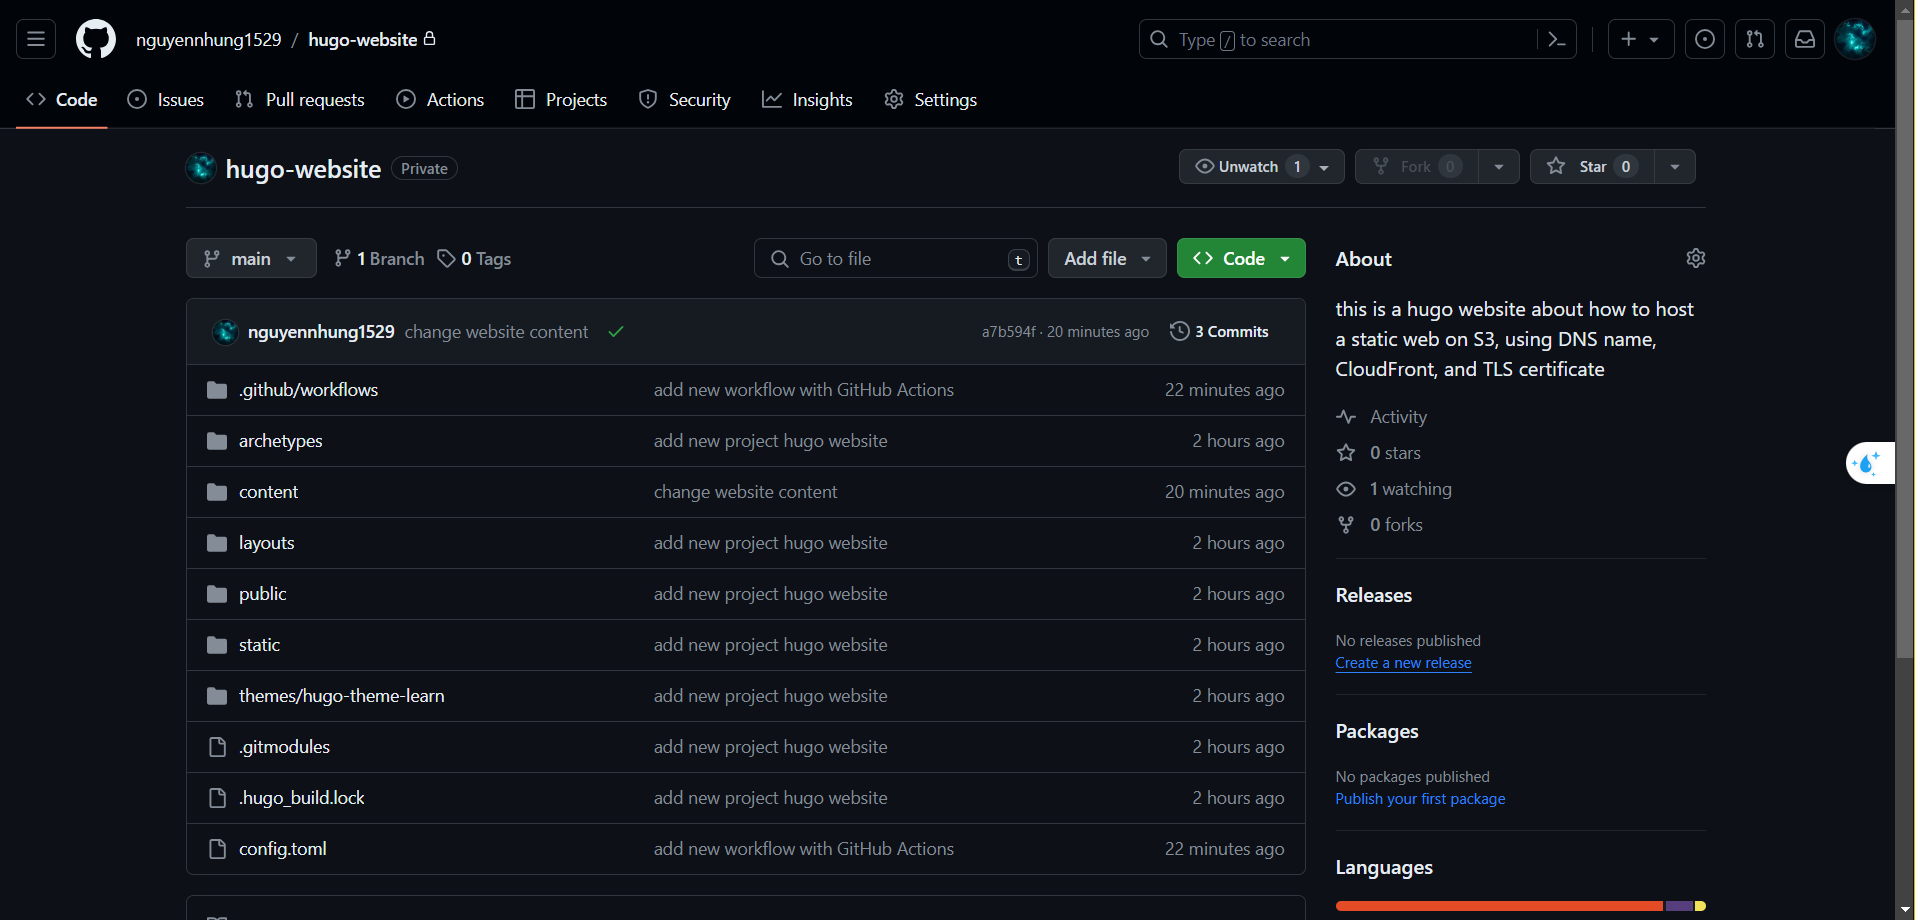Open the nguyennhung1529 owner link in breadcrumb
1915x920 pixels.
pos(209,40)
